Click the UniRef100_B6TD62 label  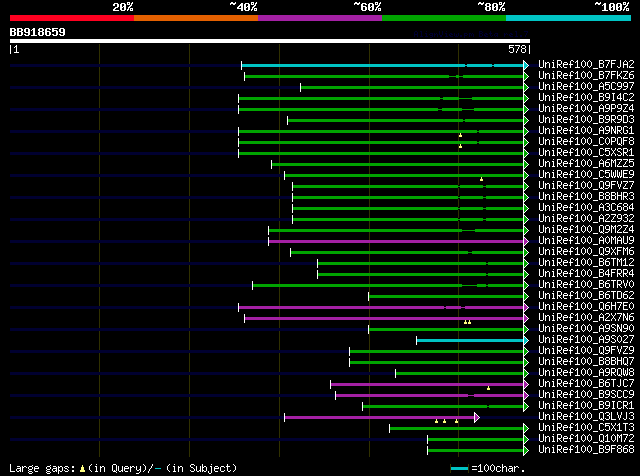click(586, 296)
